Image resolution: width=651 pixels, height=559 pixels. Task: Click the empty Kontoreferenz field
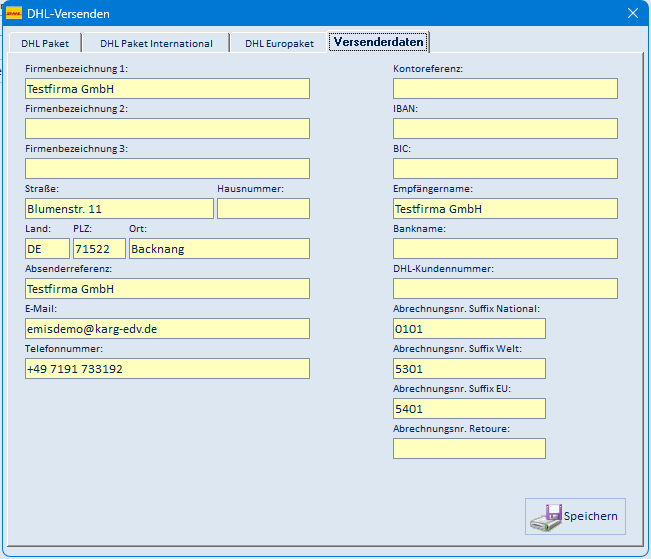click(505, 88)
